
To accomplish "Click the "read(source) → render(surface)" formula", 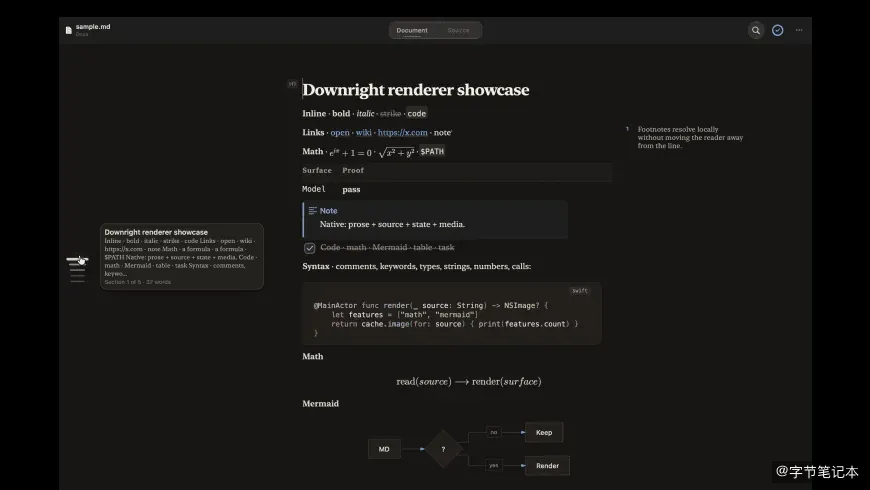I will click(469, 382).
